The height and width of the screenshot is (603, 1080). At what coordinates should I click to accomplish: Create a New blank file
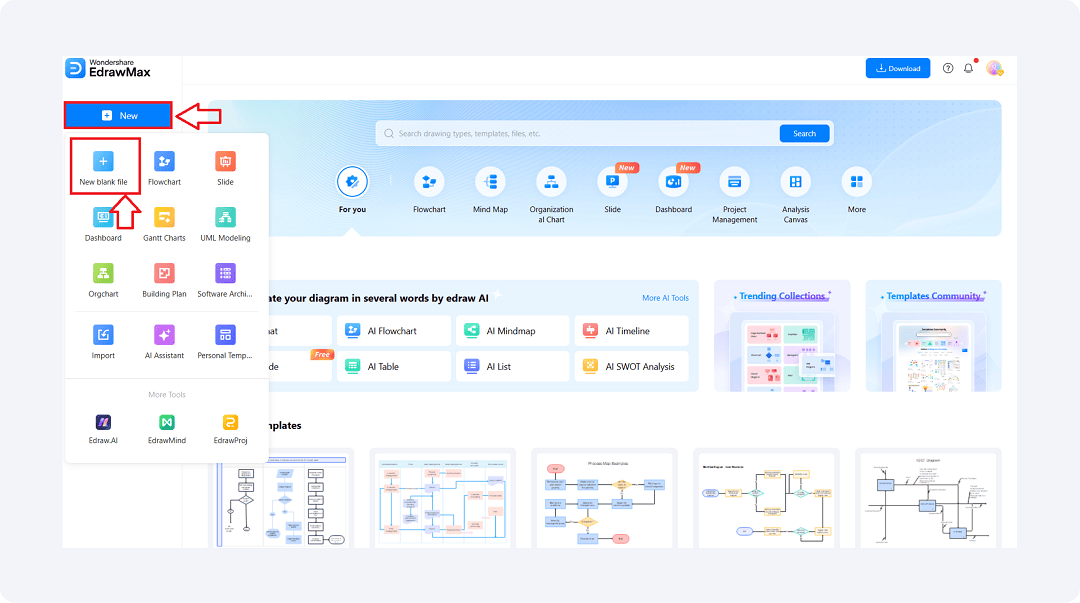pyautogui.click(x=103, y=167)
